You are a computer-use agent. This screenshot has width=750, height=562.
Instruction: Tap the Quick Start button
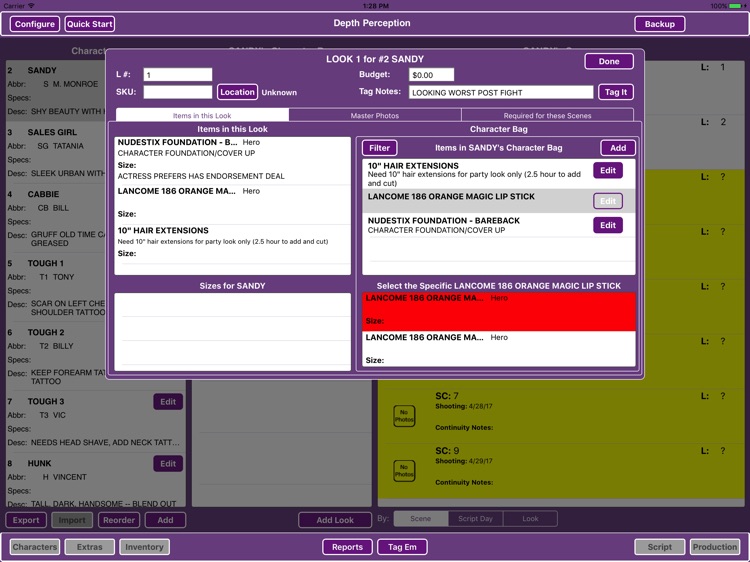[89, 24]
